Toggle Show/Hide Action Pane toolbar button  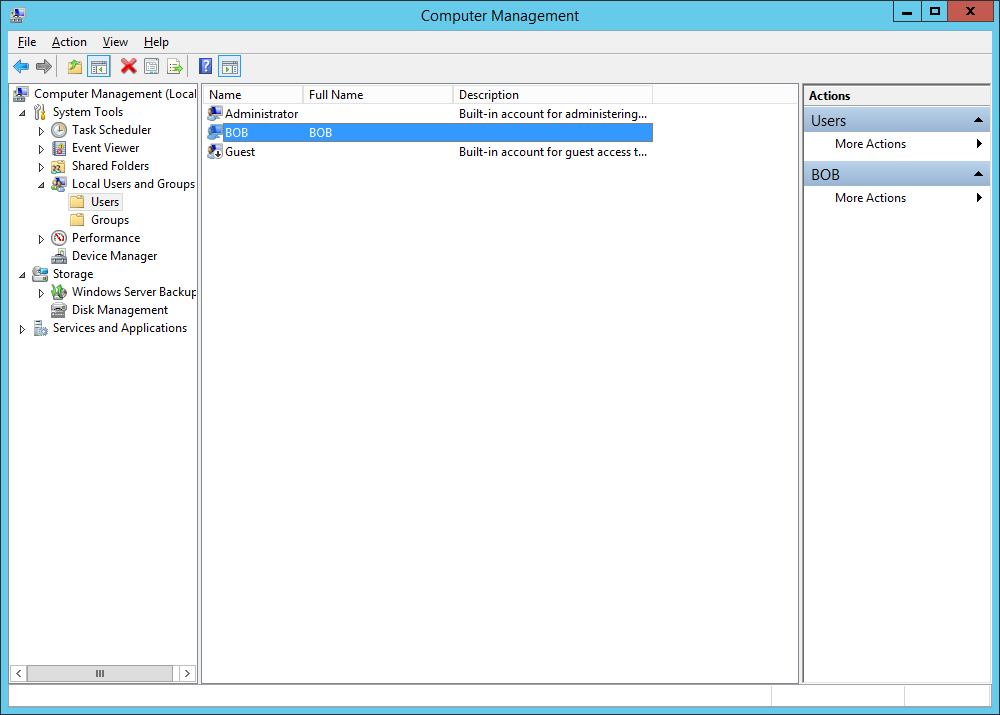click(x=229, y=67)
